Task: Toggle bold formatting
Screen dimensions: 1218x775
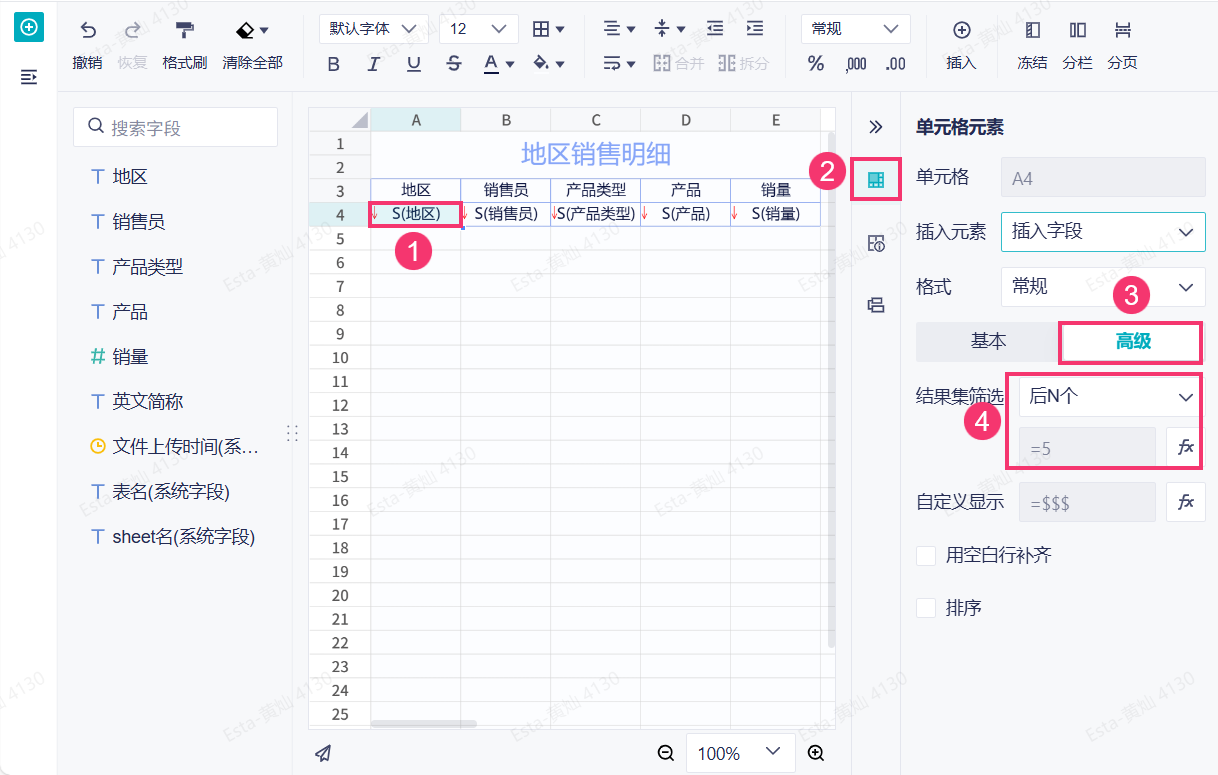Action: [334, 64]
